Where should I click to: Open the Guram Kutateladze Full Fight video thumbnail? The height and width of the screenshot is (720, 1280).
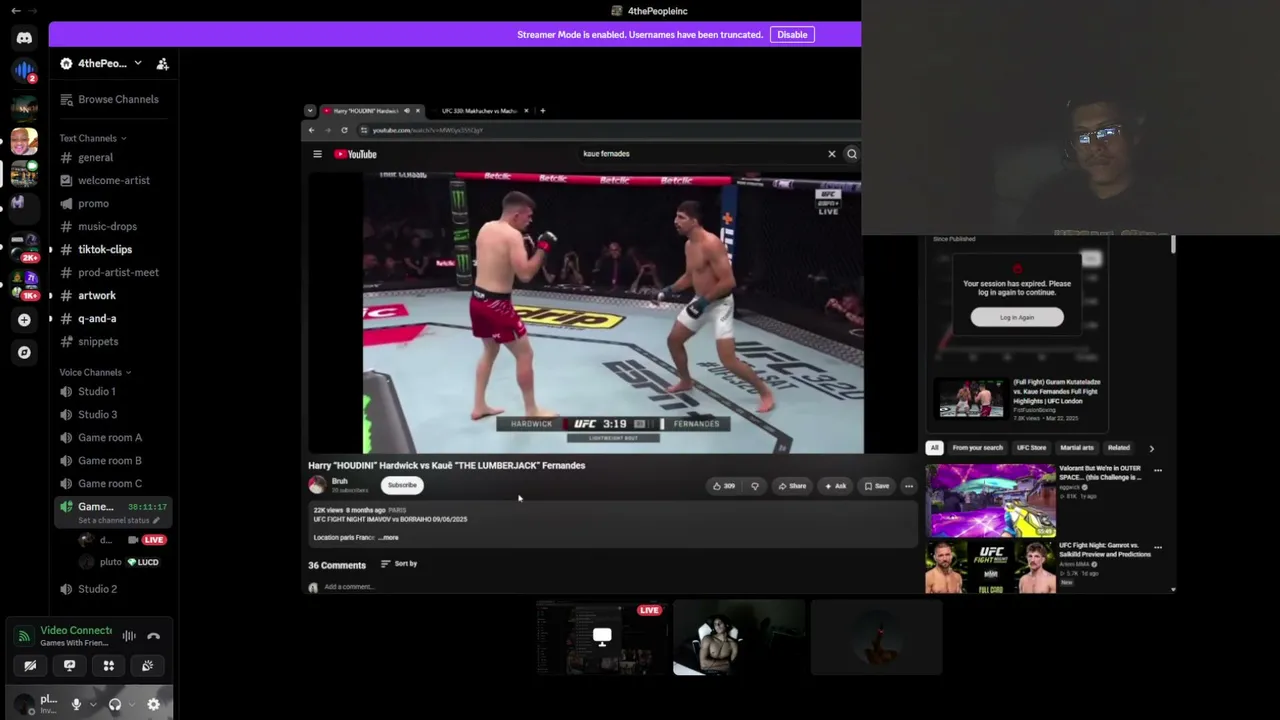[x=970, y=398]
